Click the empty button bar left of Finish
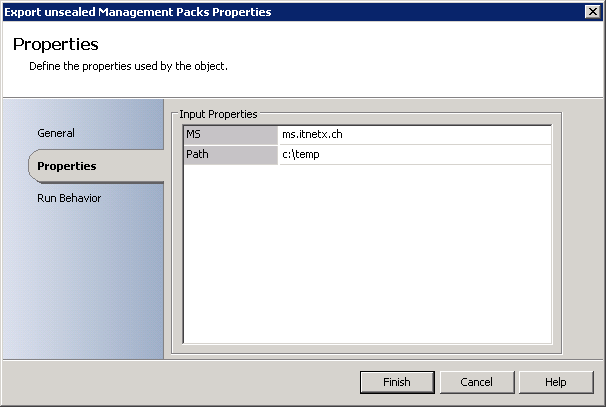 tap(180, 382)
